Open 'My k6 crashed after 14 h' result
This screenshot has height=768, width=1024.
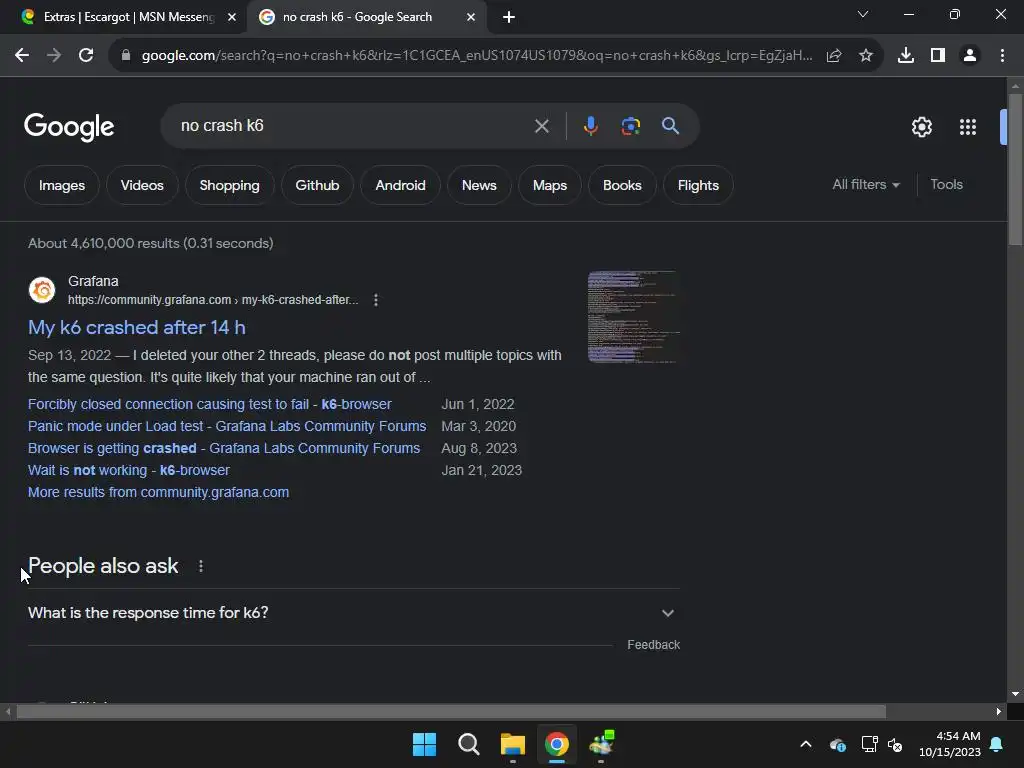point(136,327)
